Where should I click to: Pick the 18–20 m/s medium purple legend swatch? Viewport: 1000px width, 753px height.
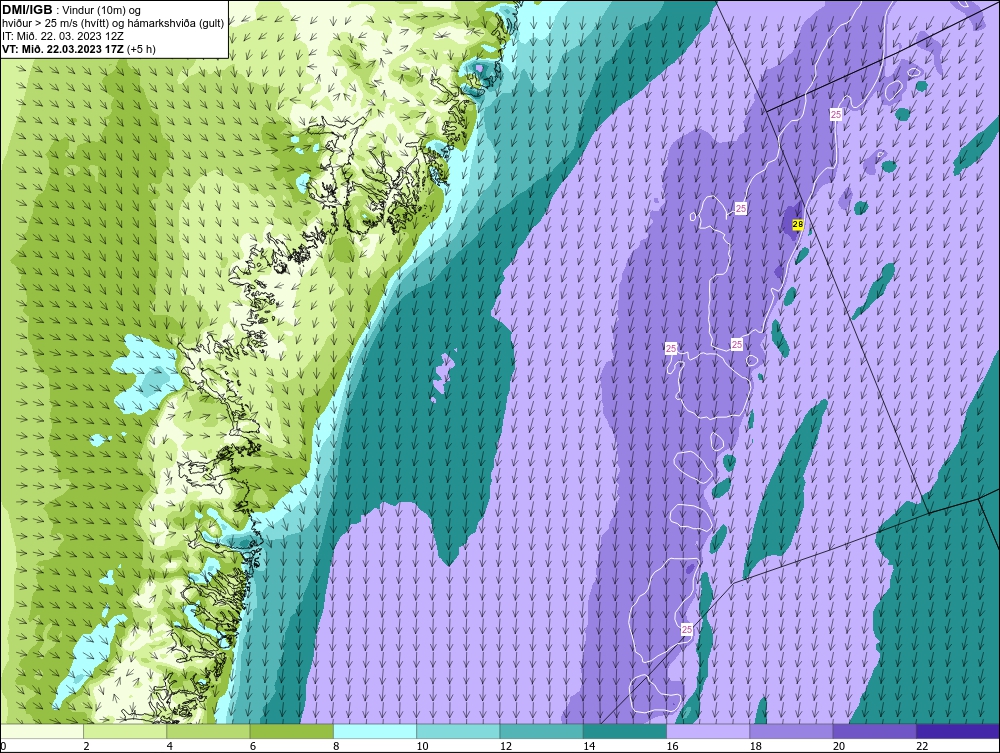791,731
